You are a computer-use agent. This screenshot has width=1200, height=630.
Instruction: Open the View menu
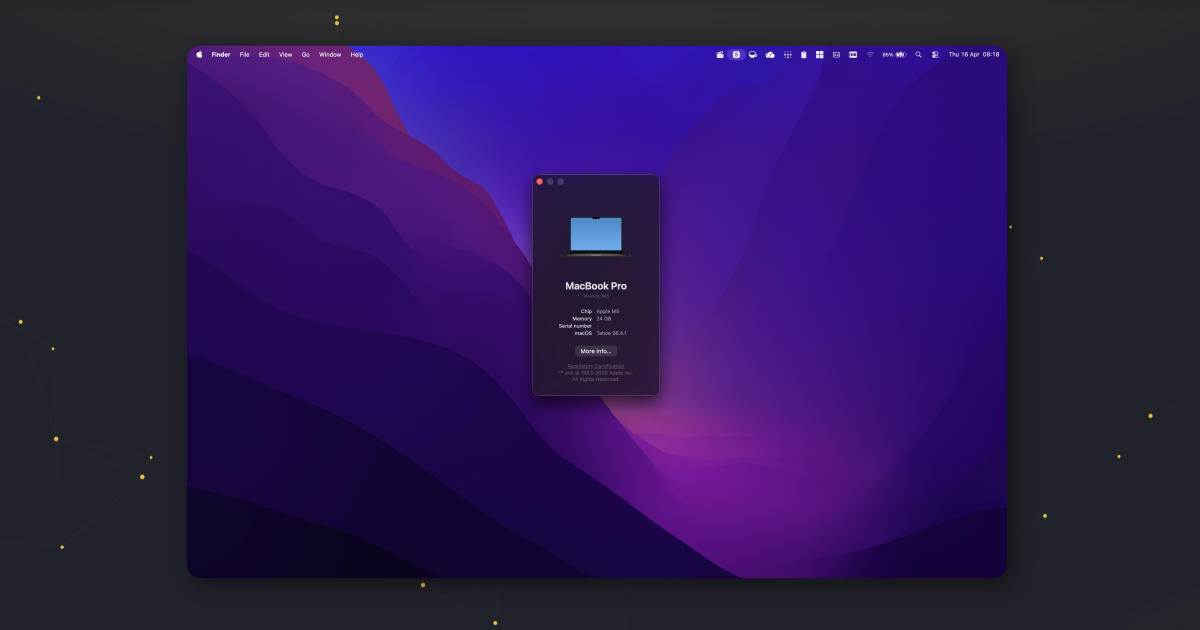286,55
